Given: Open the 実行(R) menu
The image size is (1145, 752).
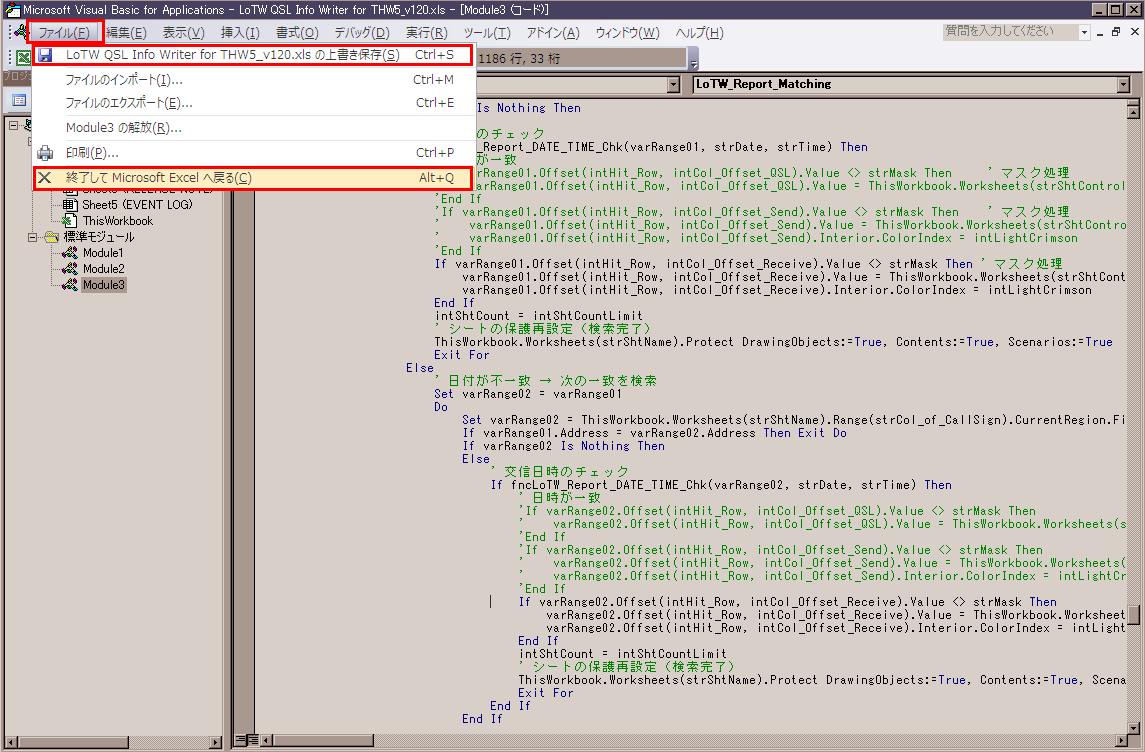Looking at the screenshot, I should (426, 33).
